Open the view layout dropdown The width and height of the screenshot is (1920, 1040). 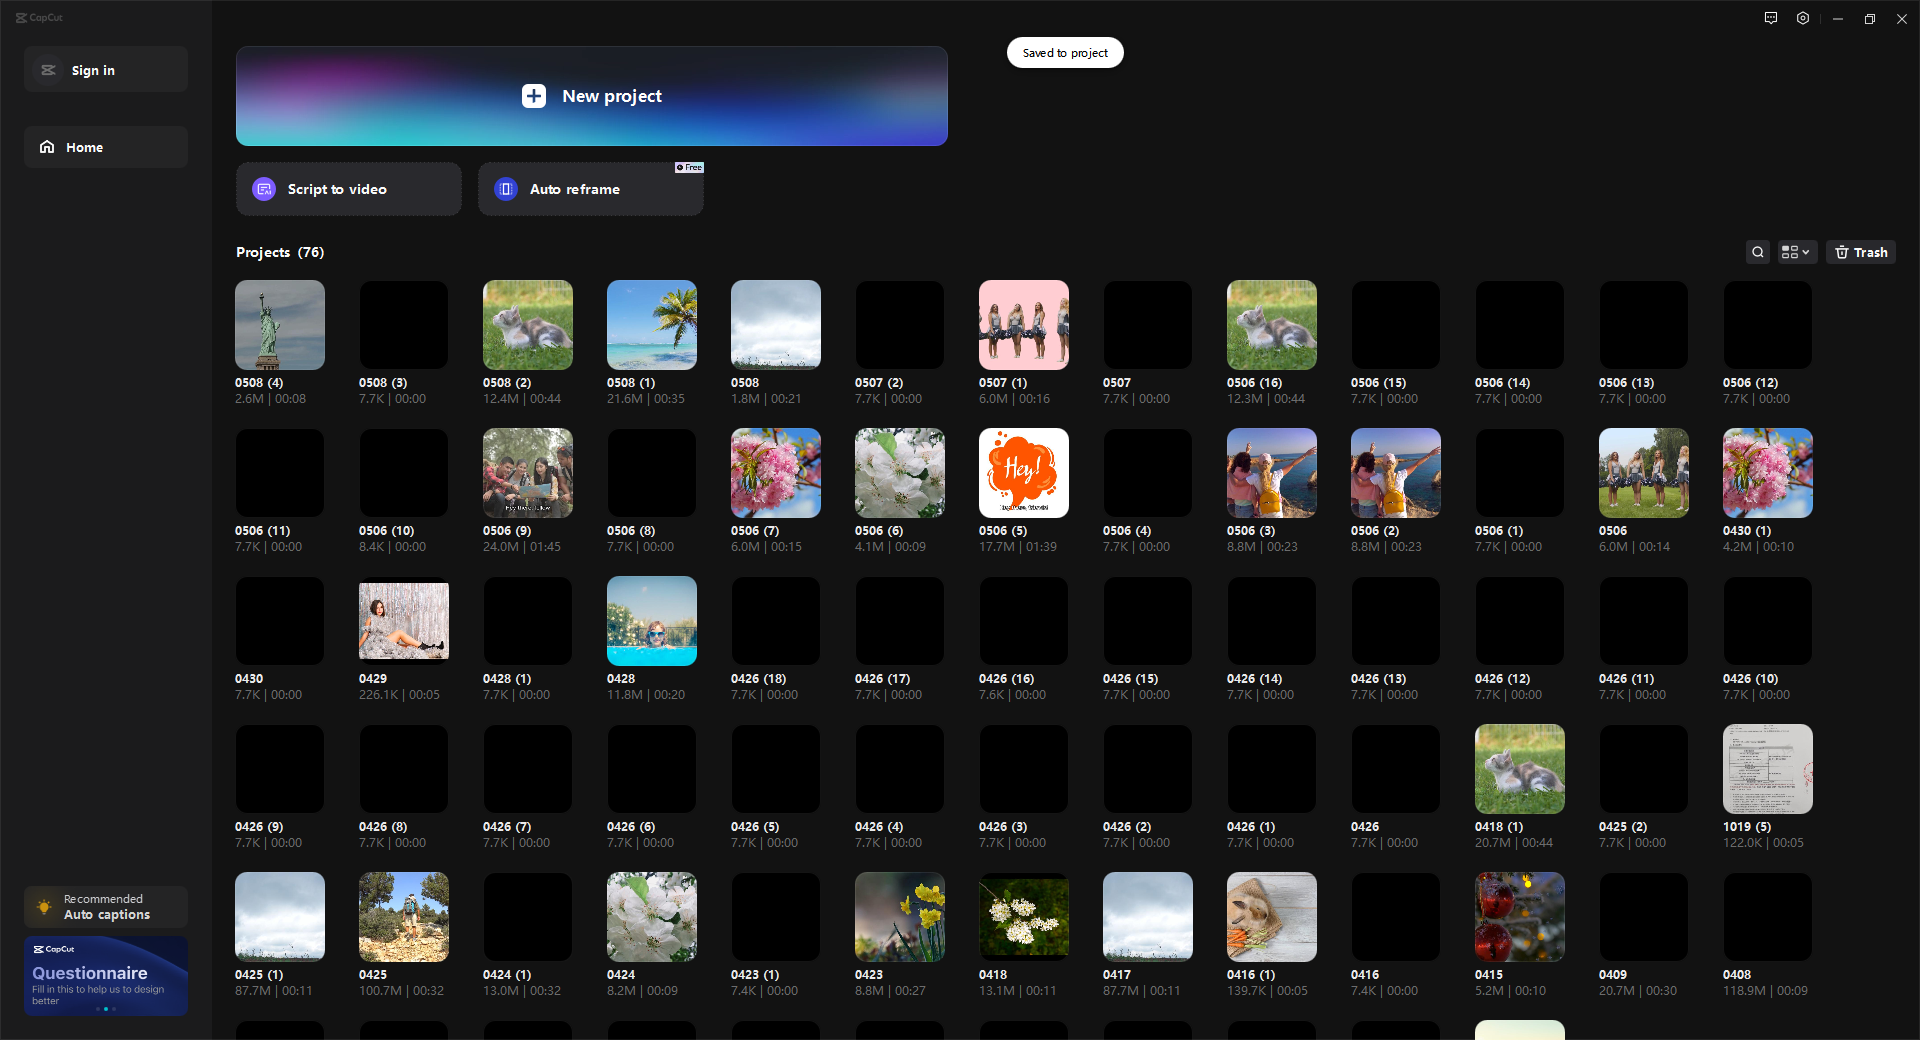click(x=1795, y=252)
